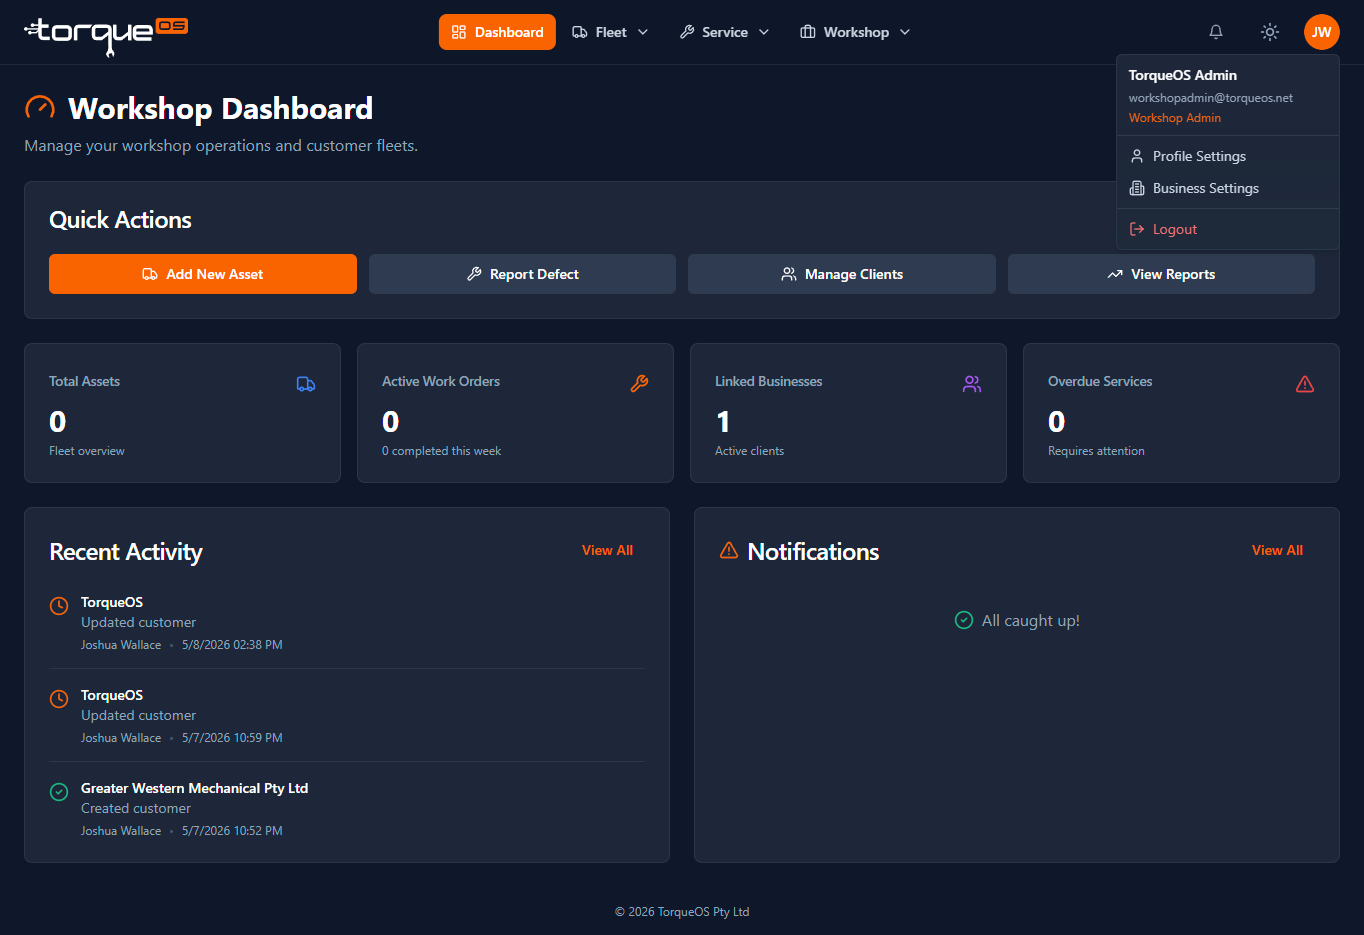The image size is (1364, 935).
Task: Open View Reports
Action: pos(1161,274)
